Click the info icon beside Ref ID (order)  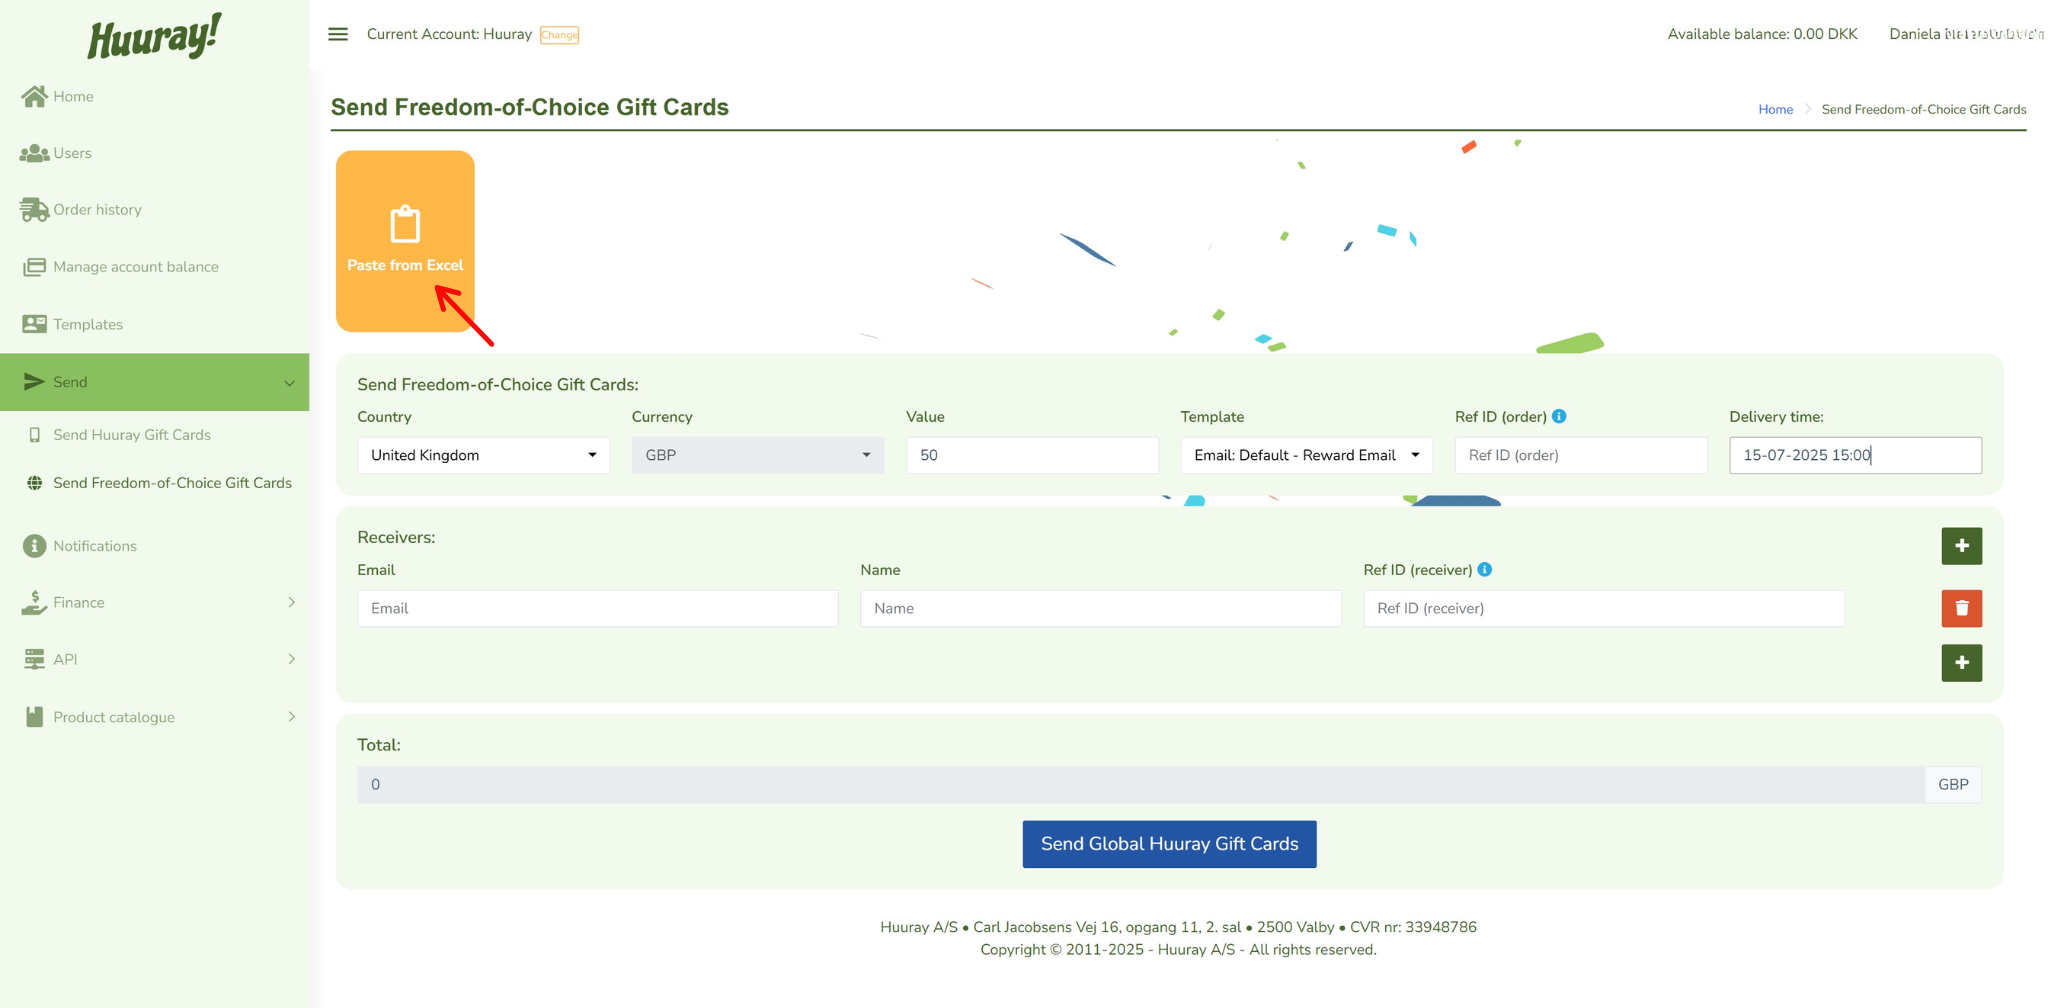pyautogui.click(x=1559, y=416)
